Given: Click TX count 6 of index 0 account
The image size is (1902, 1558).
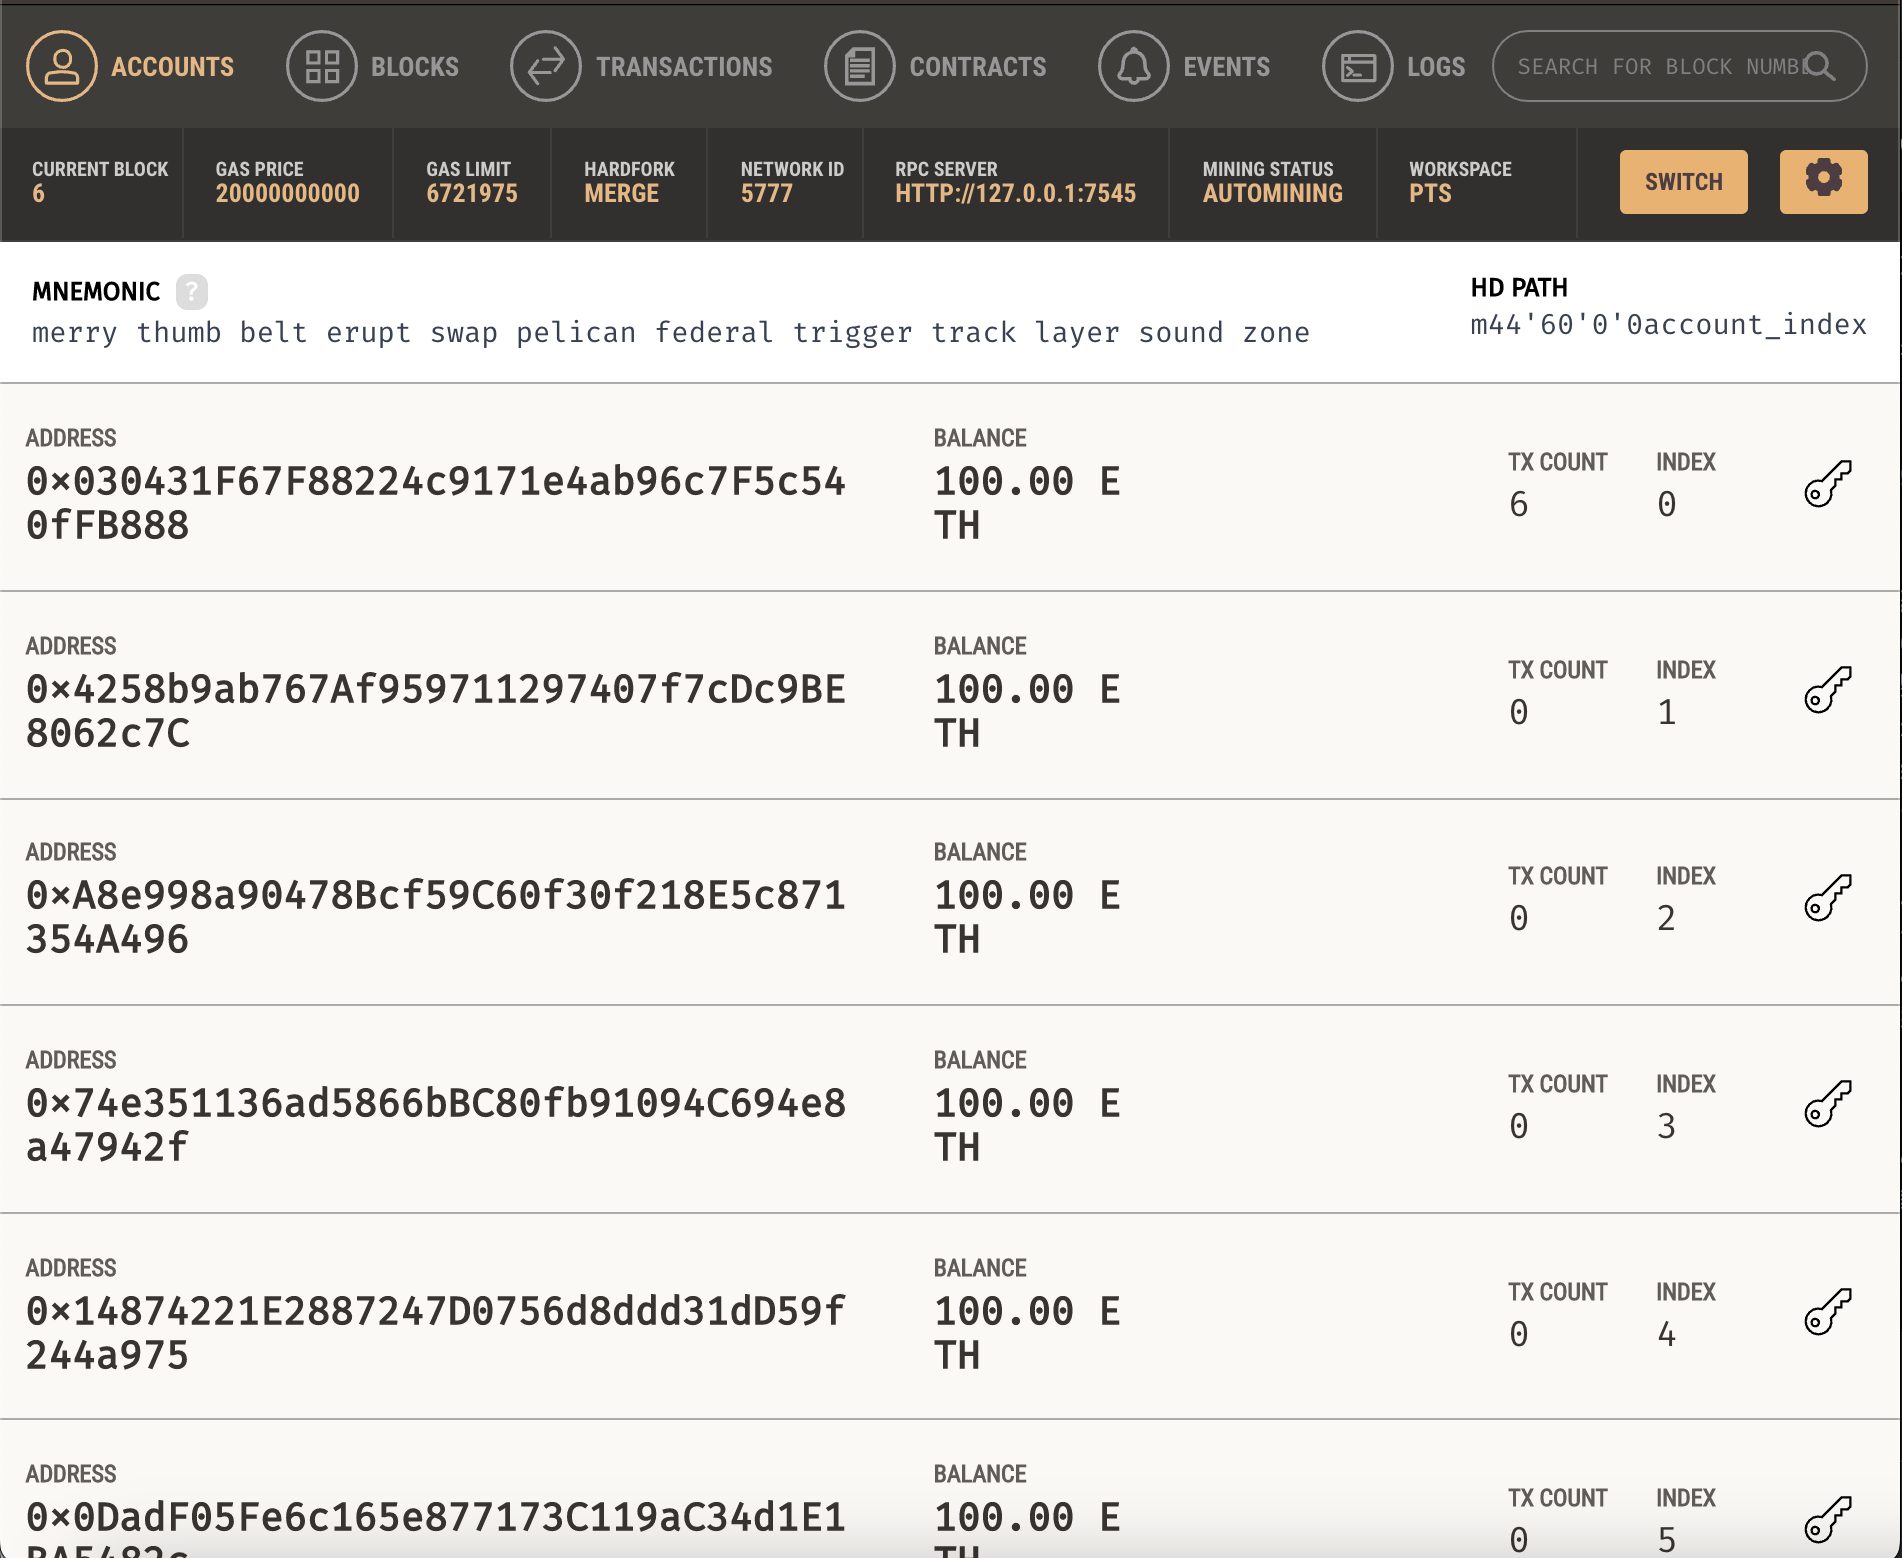Looking at the screenshot, I should click(x=1518, y=504).
